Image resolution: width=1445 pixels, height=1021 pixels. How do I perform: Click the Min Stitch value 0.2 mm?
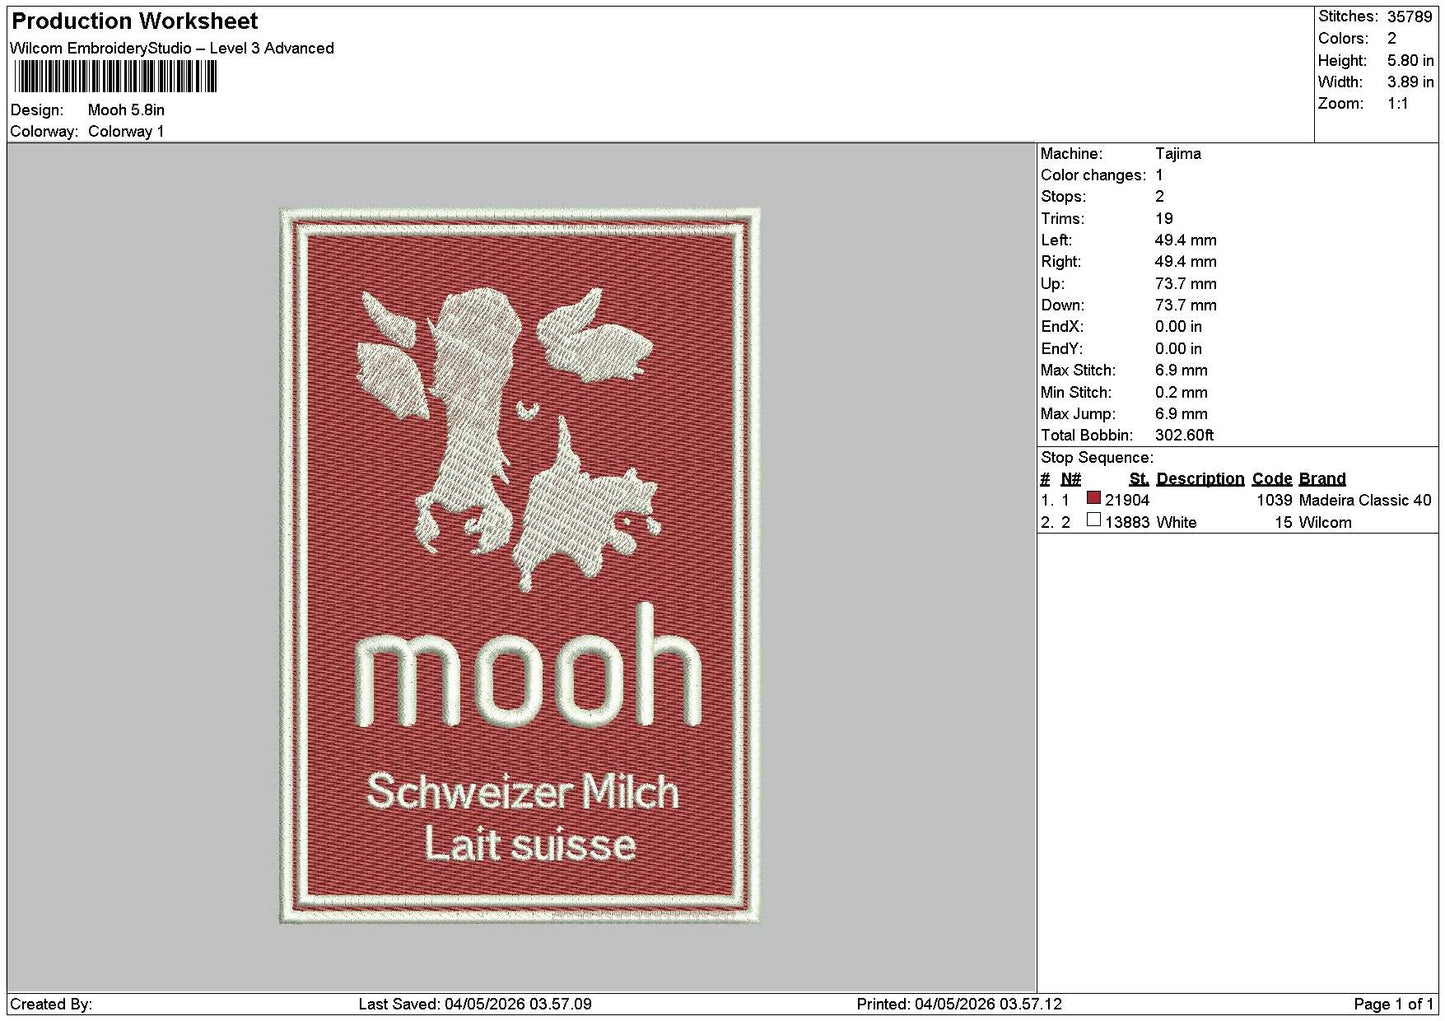tap(1181, 392)
